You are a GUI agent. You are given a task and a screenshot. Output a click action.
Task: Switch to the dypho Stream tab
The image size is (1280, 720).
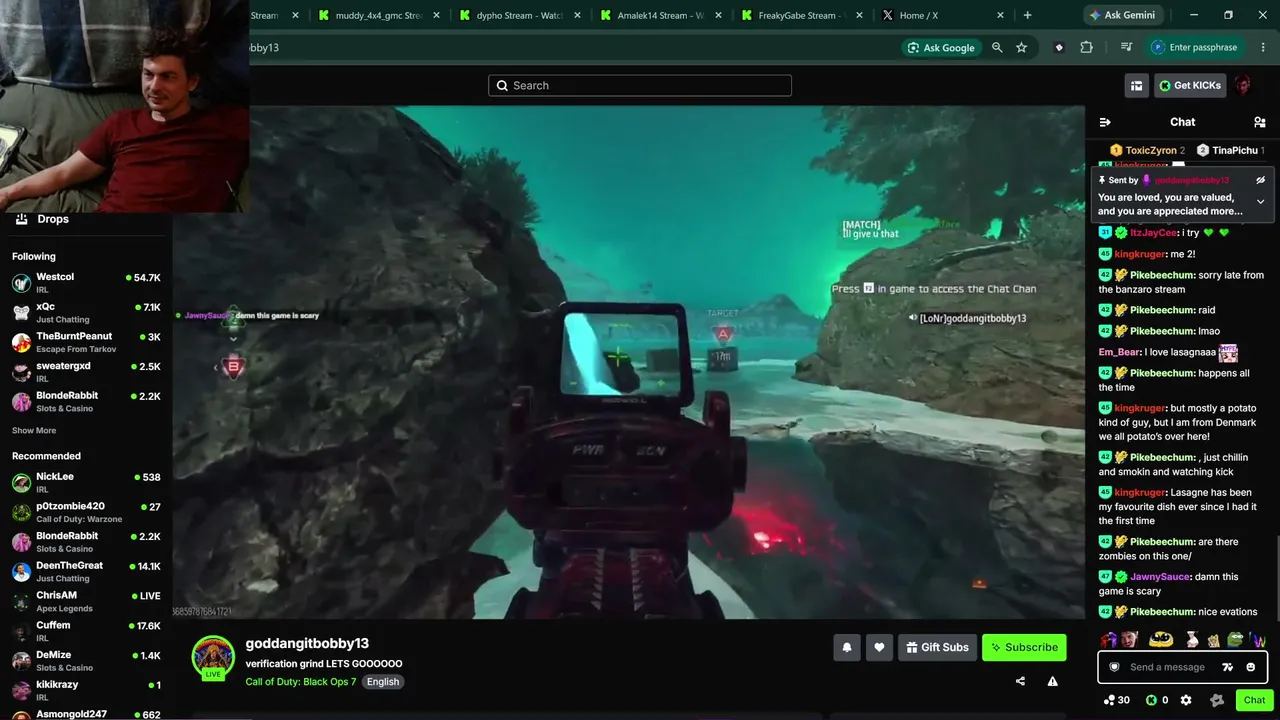pyautogui.click(x=520, y=15)
